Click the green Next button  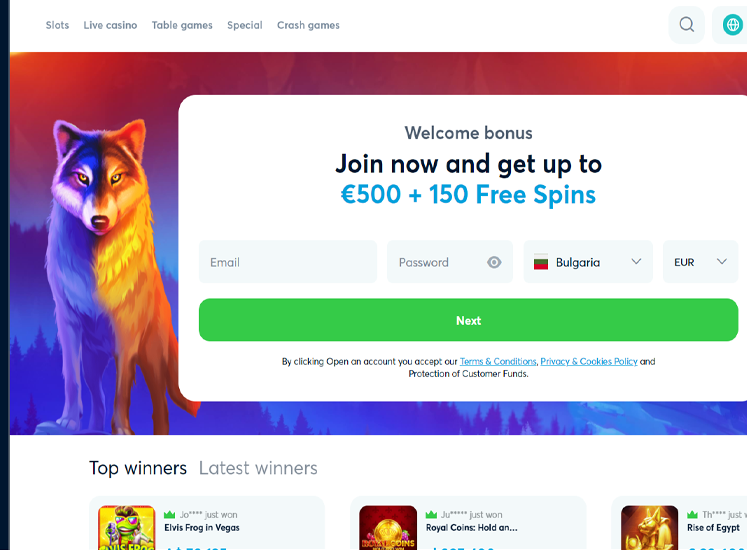coord(468,320)
